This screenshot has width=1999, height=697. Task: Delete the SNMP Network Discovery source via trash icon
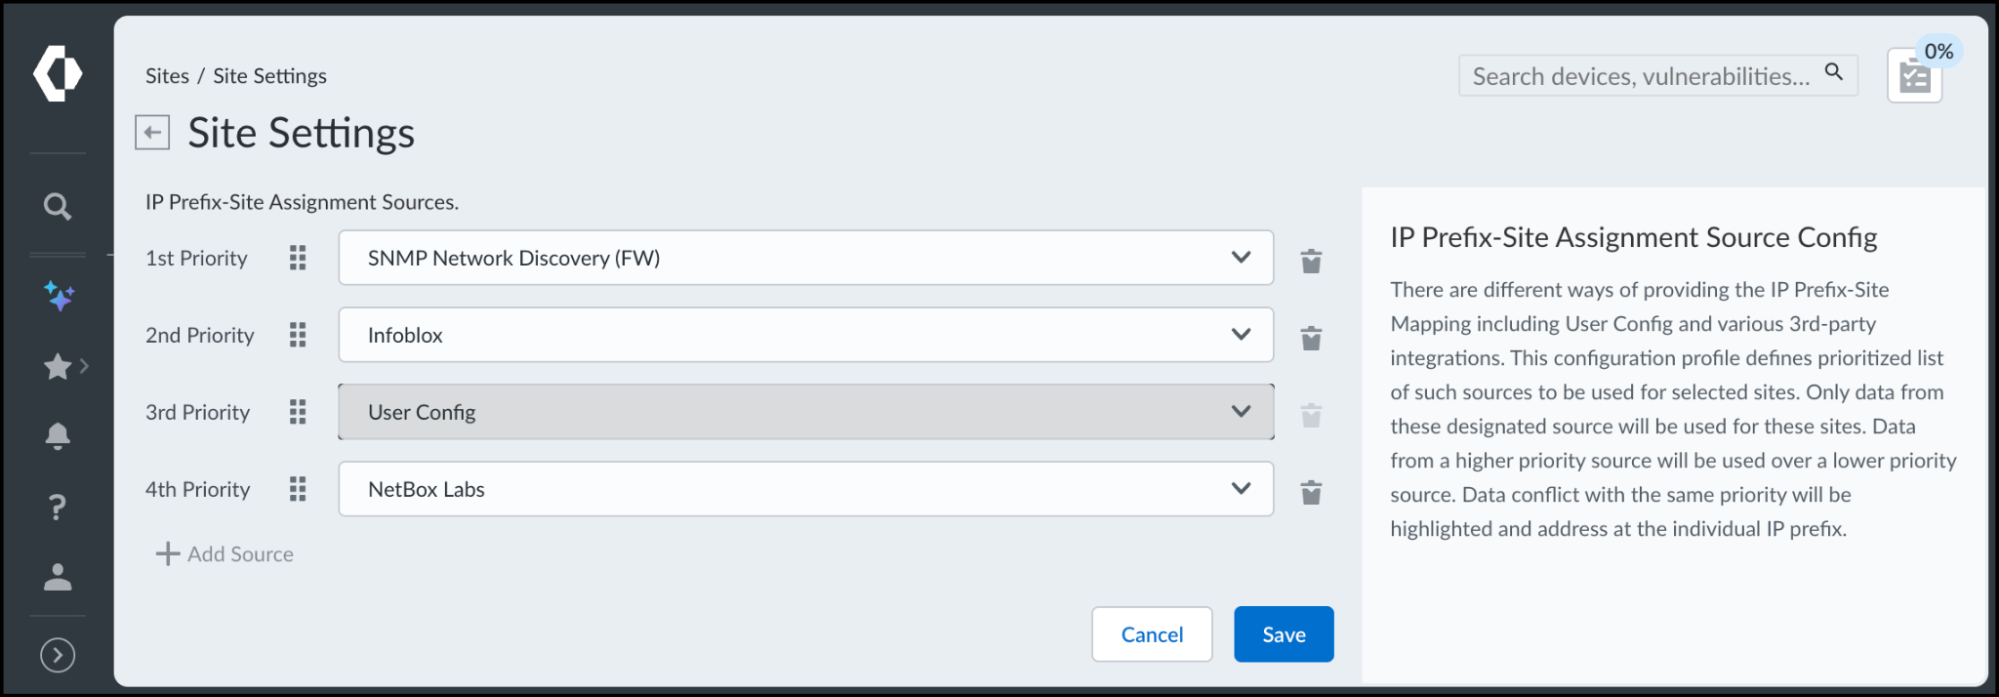point(1311,260)
